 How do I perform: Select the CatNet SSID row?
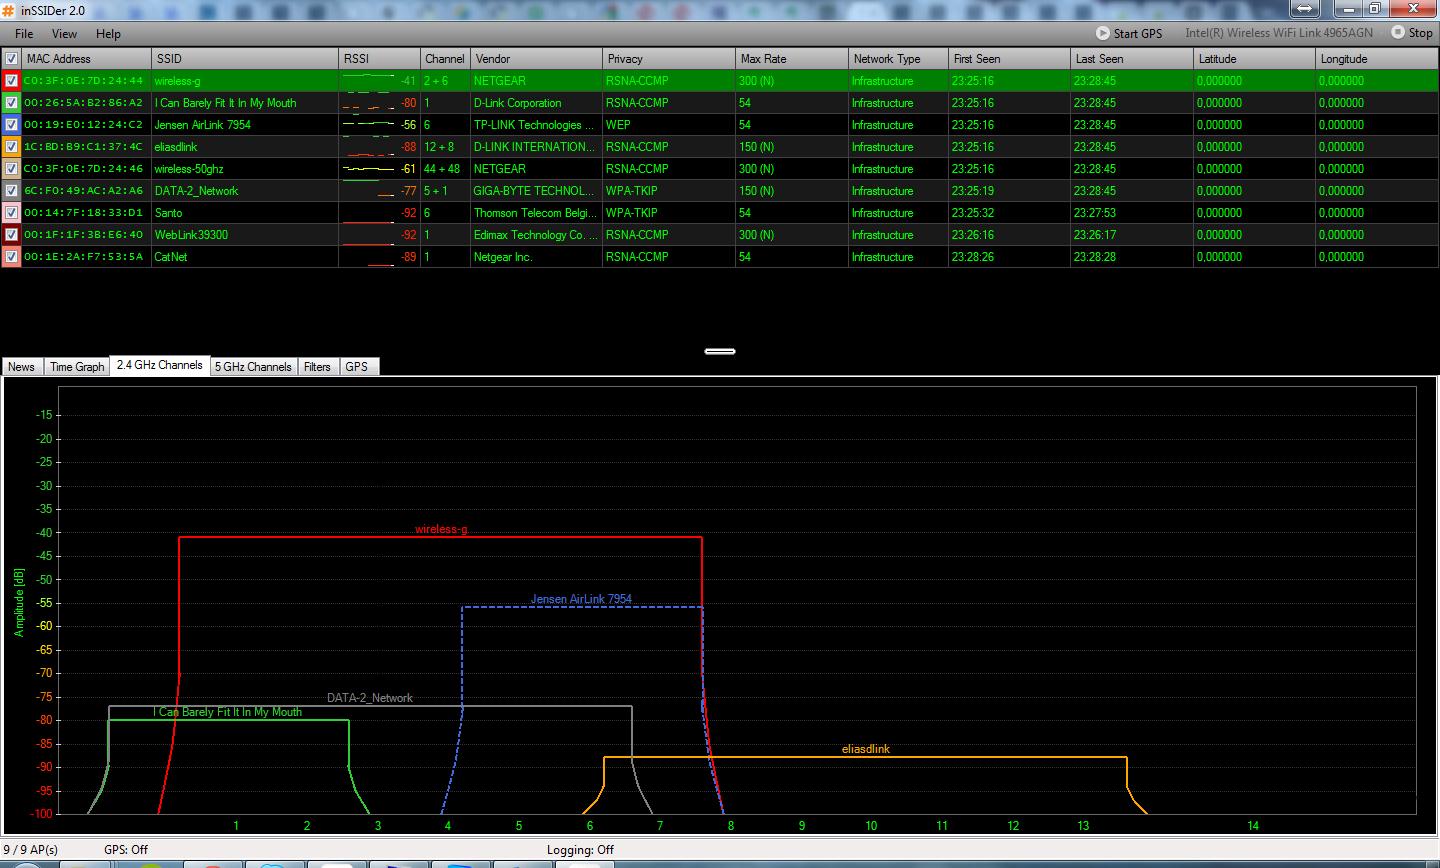(171, 257)
